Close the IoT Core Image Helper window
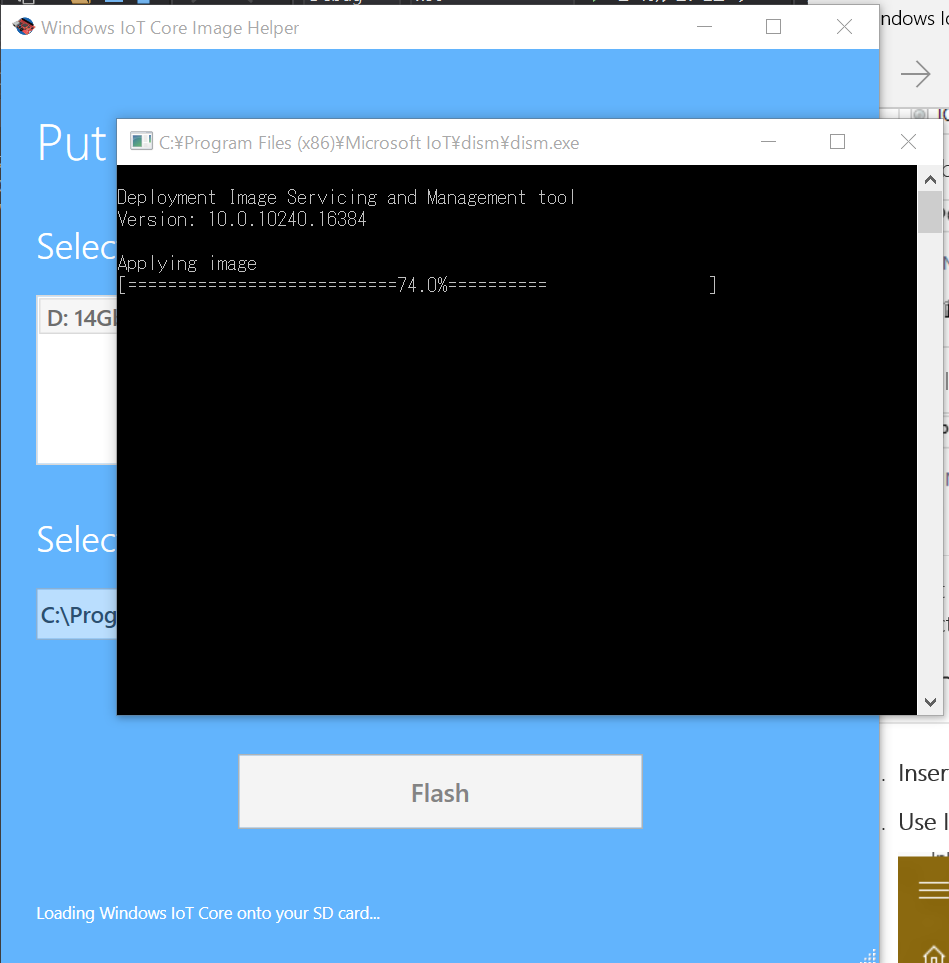This screenshot has width=949, height=963. click(844, 27)
